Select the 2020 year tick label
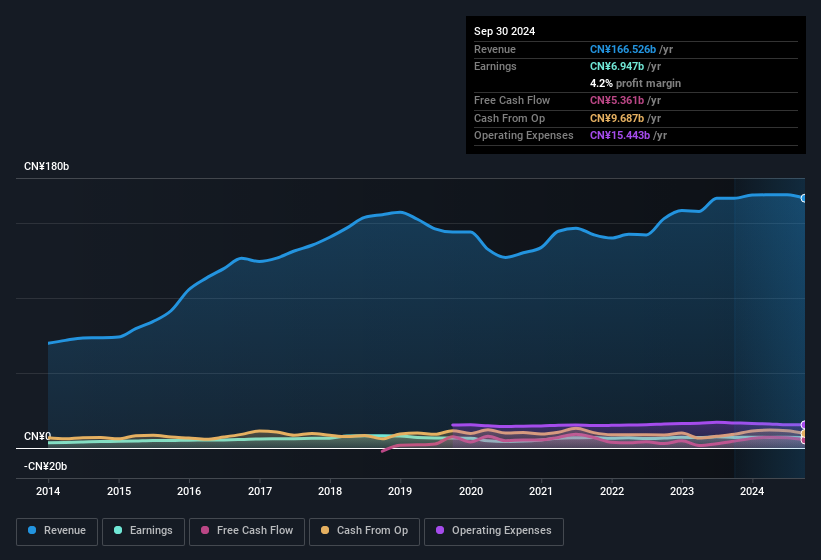The width and height of the screenshot is (821, 560). [471, 491]
